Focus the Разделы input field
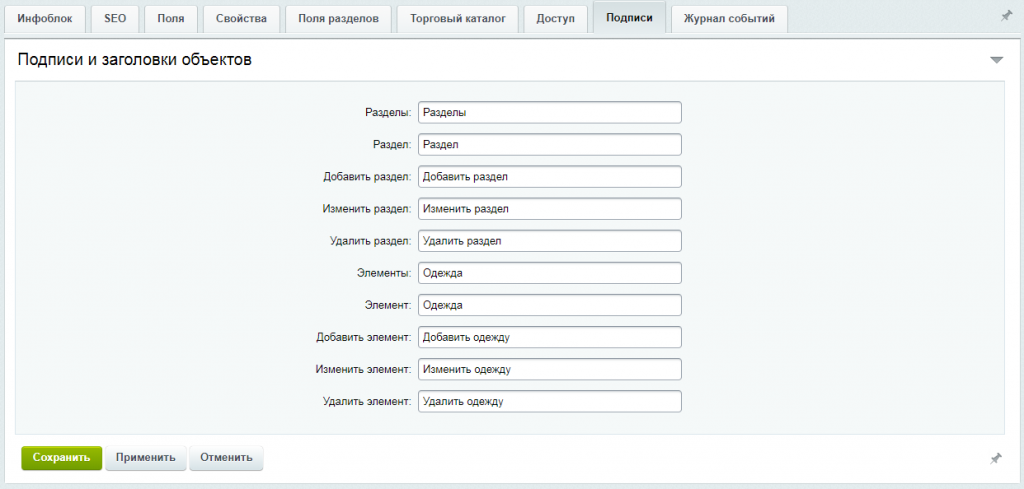The height and width of the screenshot is (489, 1024). tap(550, 112)
